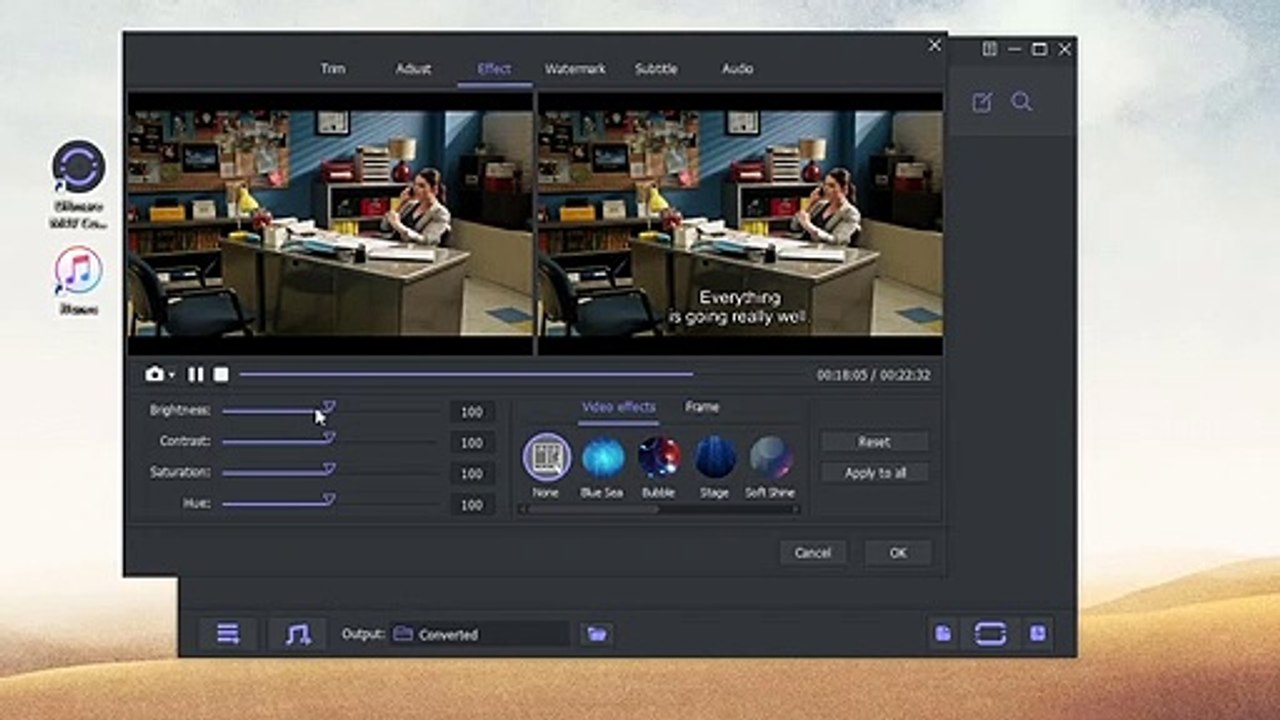Confirm effects with OK

897,553
